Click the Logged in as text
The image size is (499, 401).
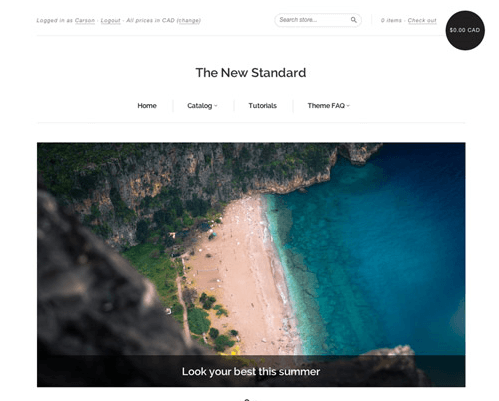pos(54,20)
